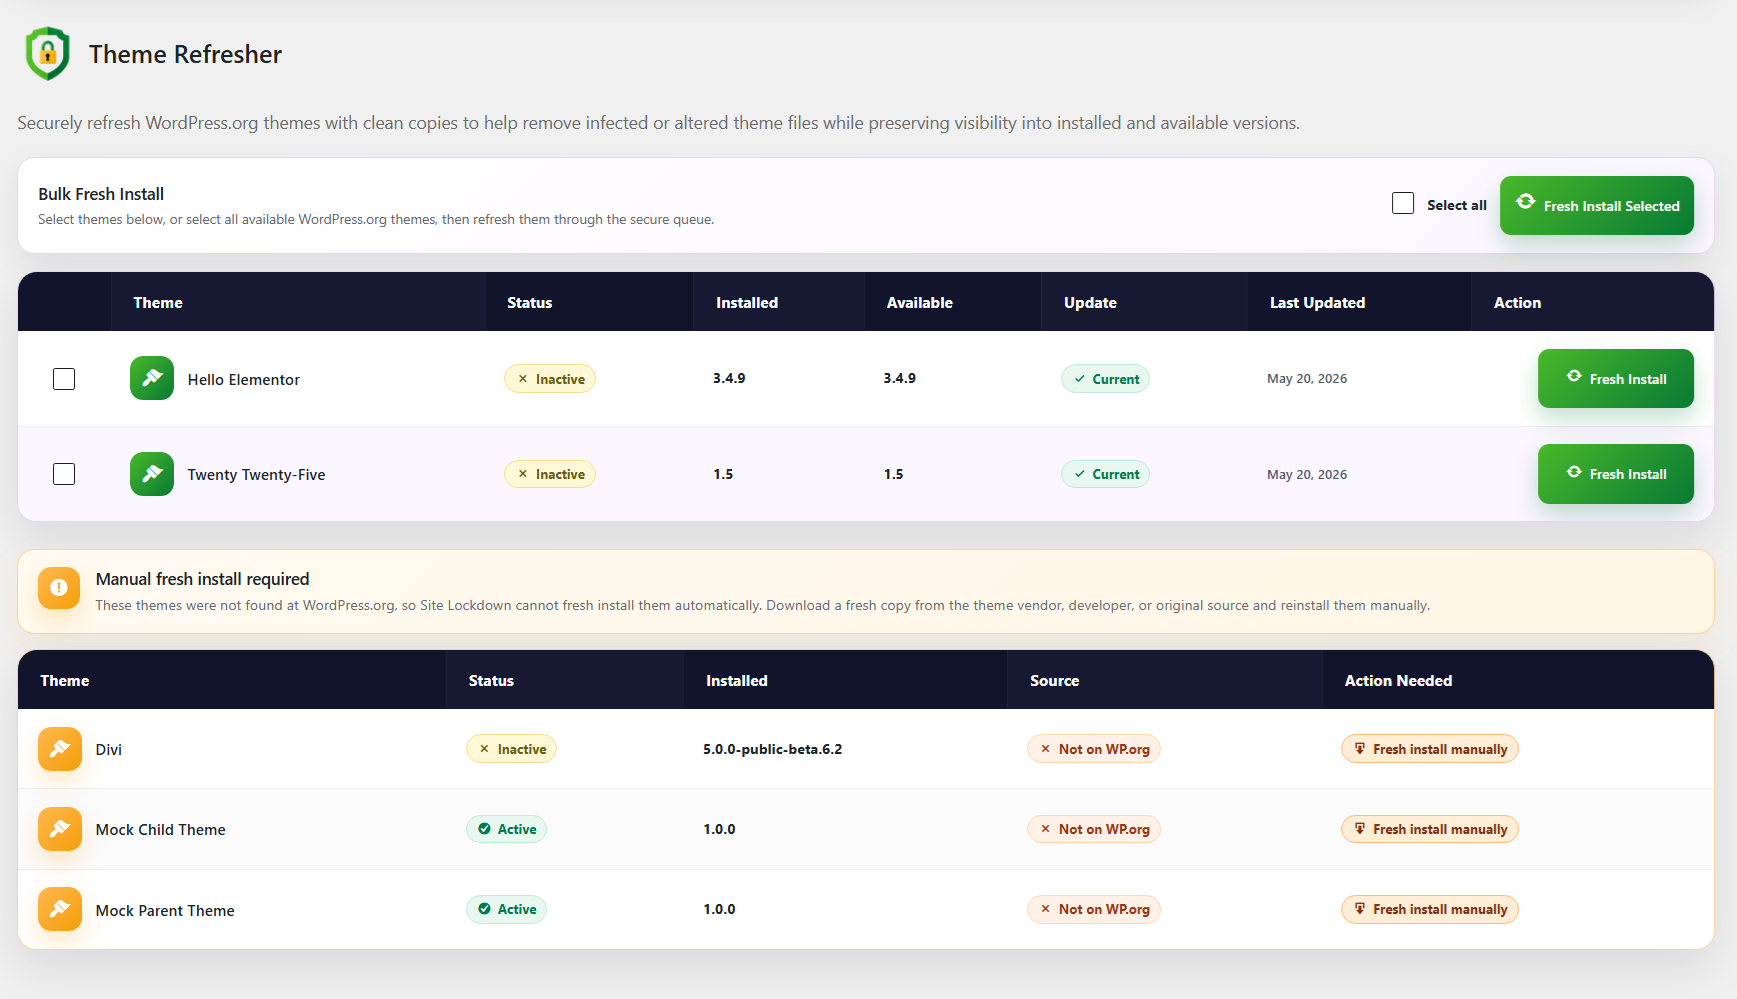Click Not on WP.org for Mock Child Theme
This screenshot has height=999, width=1737.
1094,829
